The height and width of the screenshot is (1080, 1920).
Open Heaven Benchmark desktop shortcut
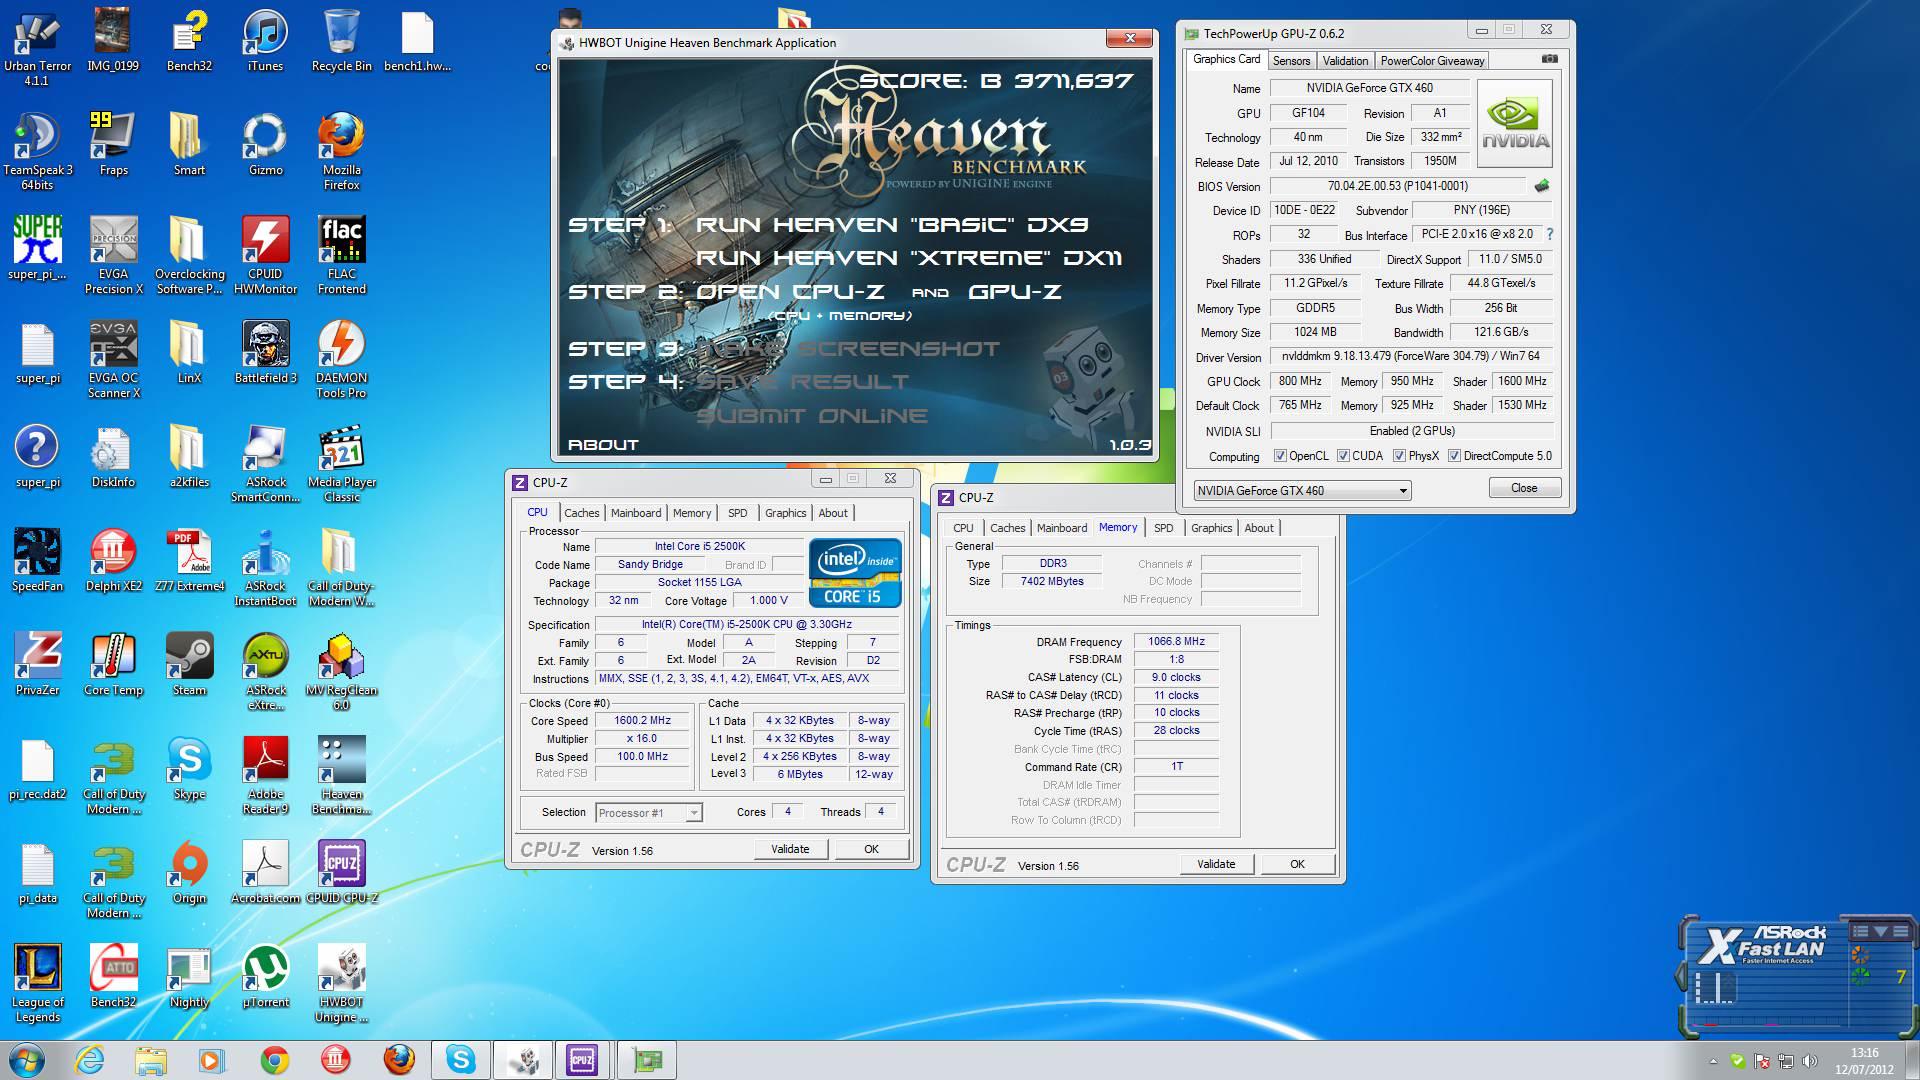click(x=341, y=776)
